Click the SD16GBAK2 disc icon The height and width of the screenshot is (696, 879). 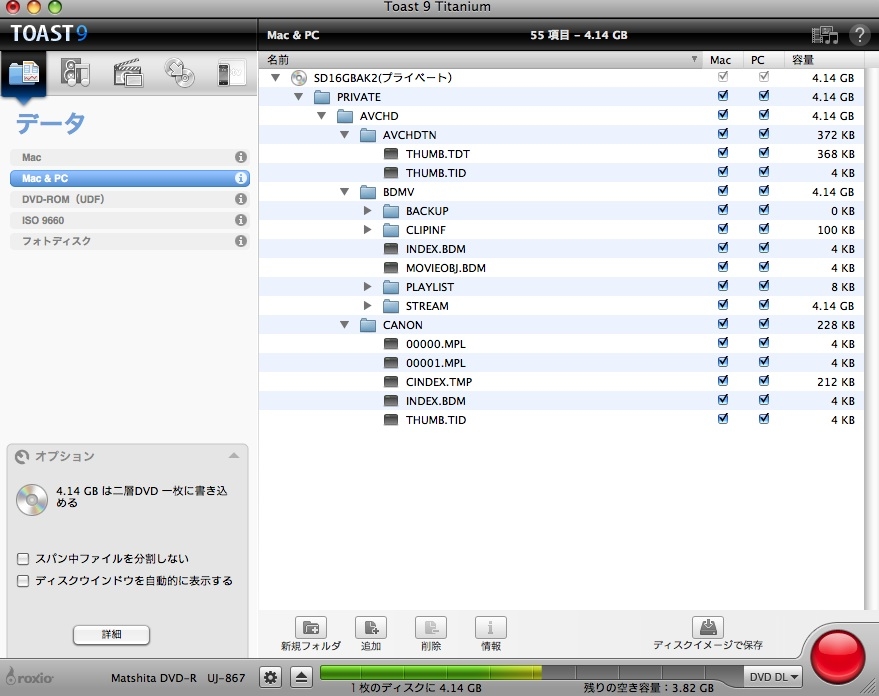coord(299,78)
